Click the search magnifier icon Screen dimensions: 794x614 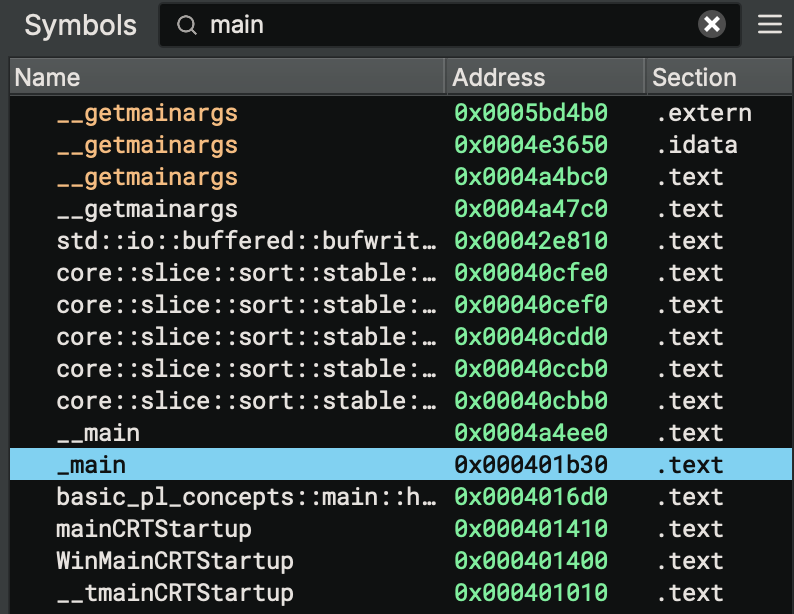(186, 25)
